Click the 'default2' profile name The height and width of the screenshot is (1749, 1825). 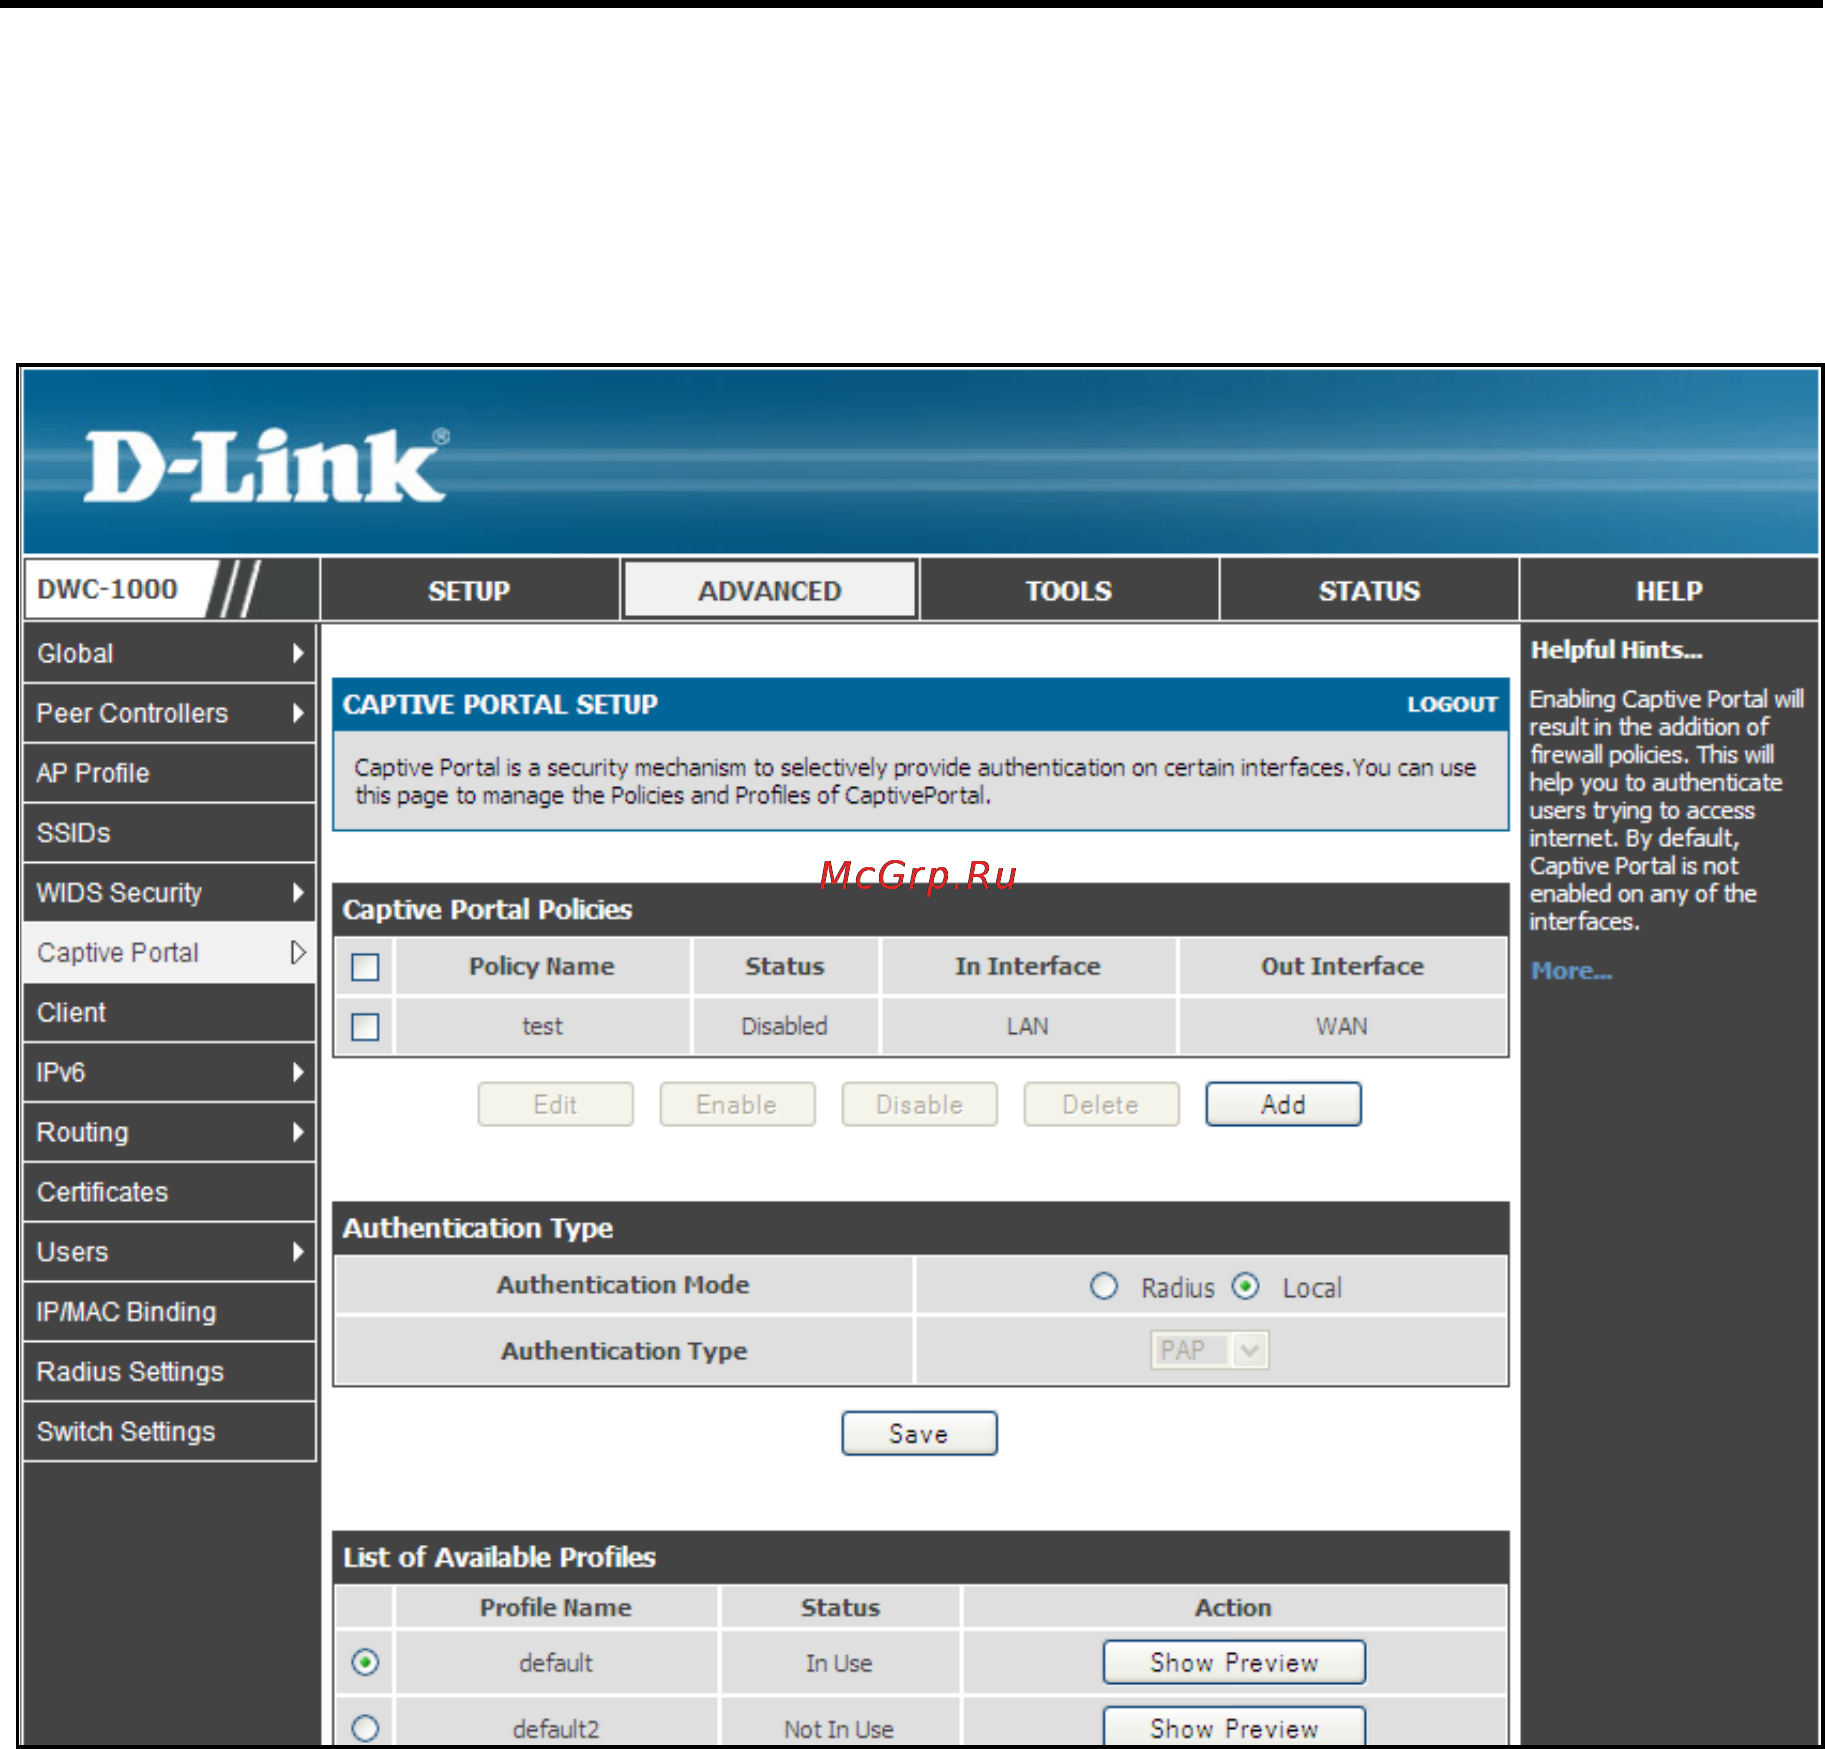tap(556, 1729)
